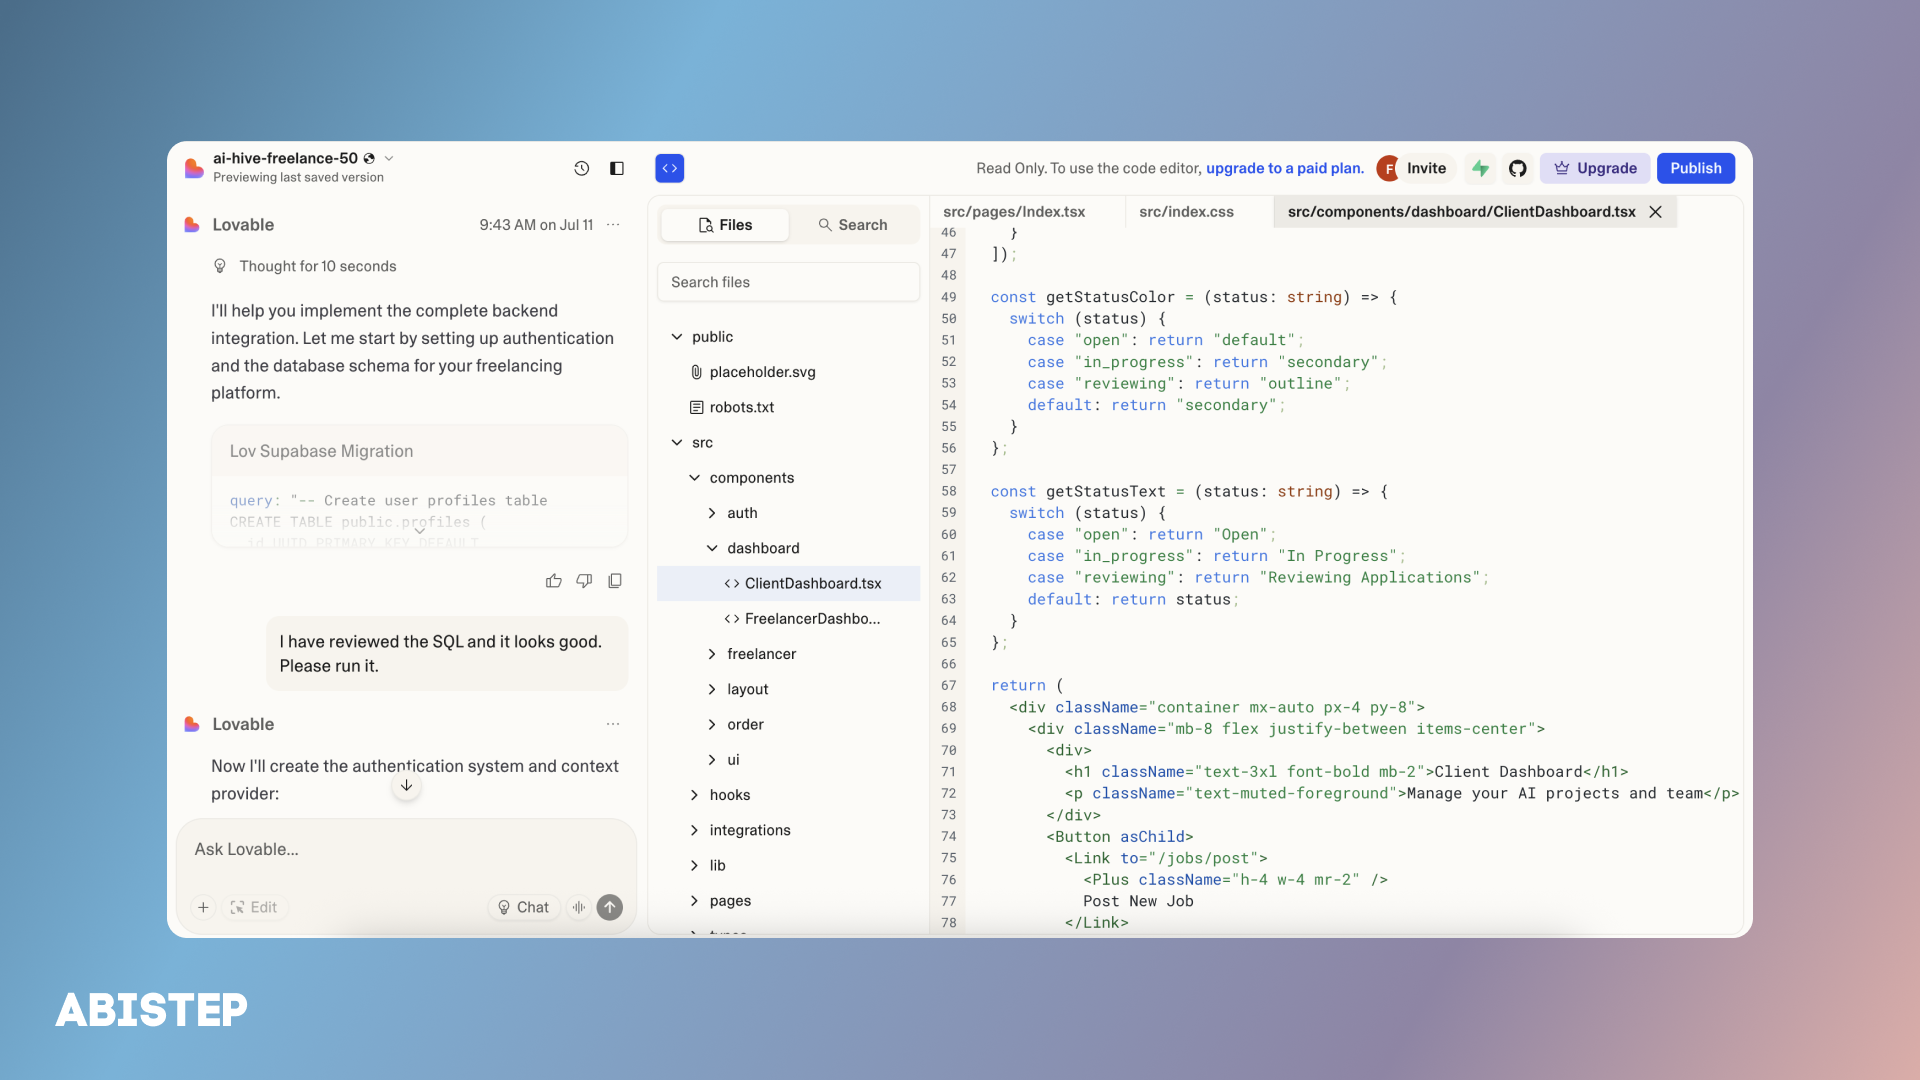1920x1080 pixels.
Task: Expand the ai-hive-freelance-50 project dropdown
Action: (x=389, y=158)
